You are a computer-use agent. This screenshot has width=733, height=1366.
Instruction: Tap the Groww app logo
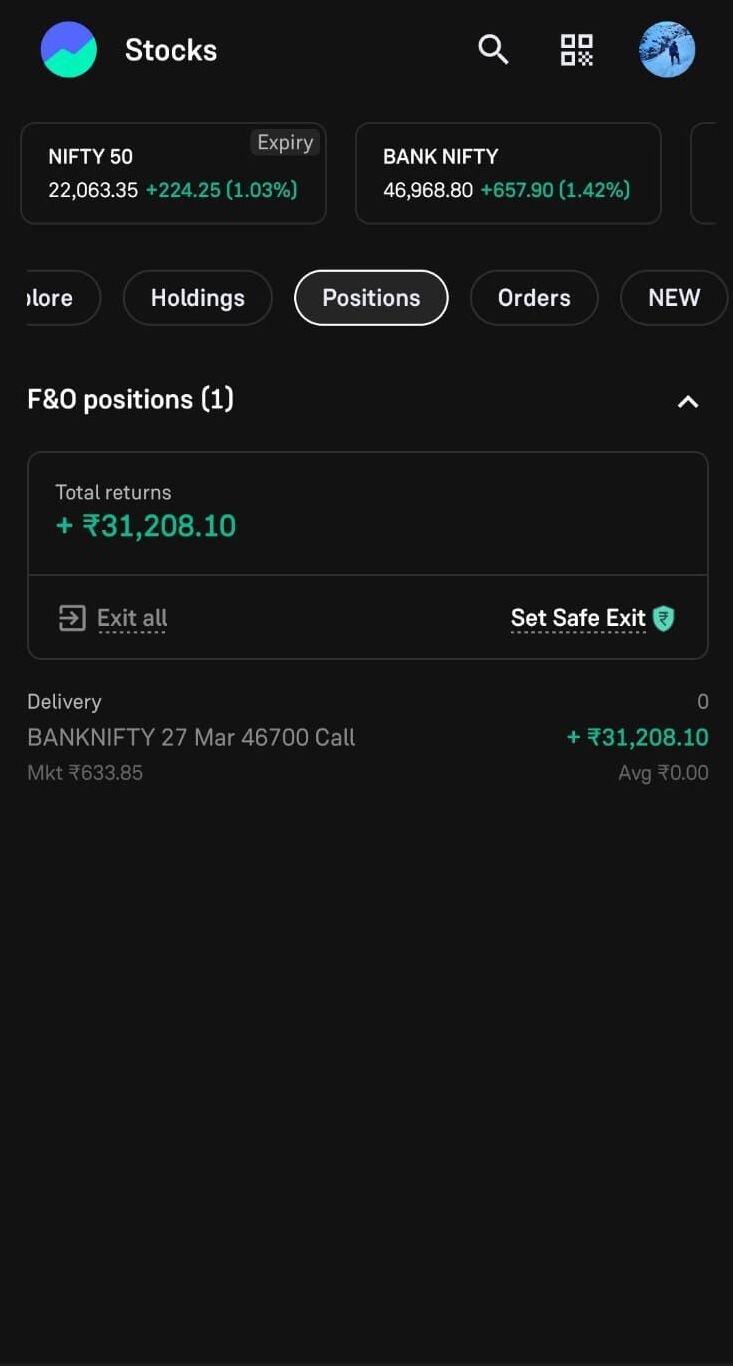coord(69,50)
